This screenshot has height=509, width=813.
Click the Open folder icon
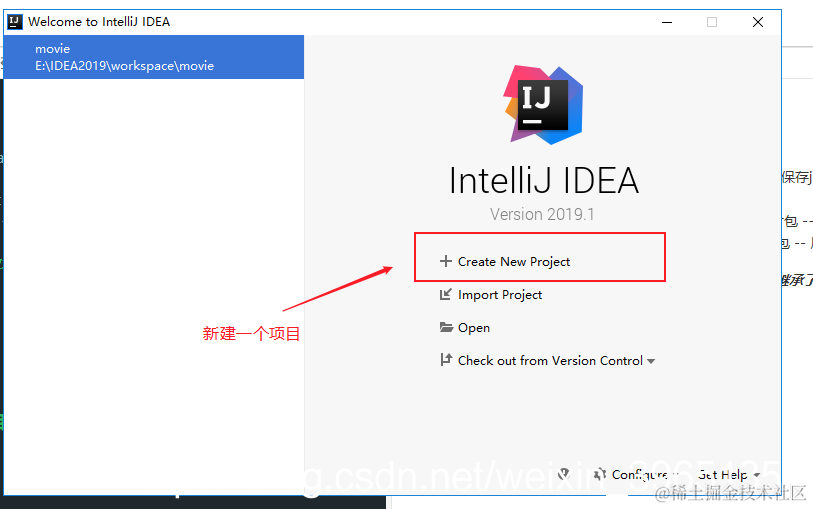tap(446, 327)
